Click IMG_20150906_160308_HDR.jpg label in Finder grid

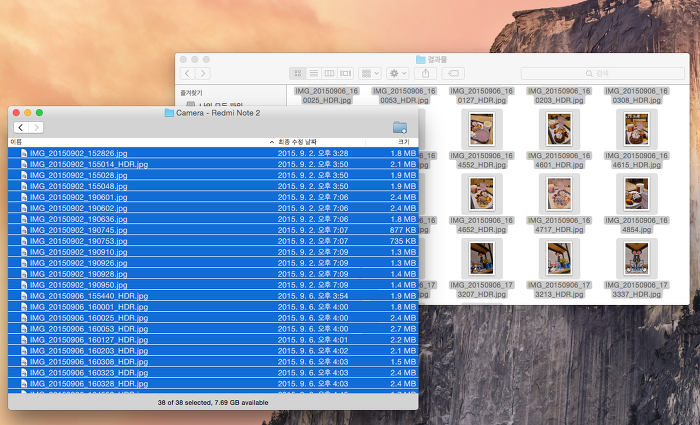(x=637, y=96)
